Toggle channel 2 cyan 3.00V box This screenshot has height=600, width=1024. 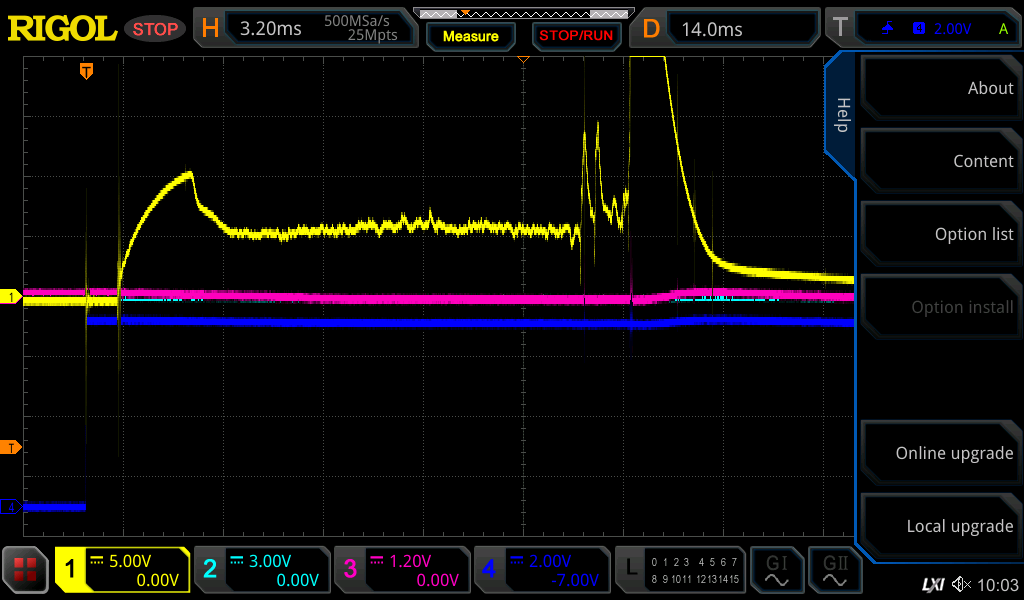[x=262, y=570]
